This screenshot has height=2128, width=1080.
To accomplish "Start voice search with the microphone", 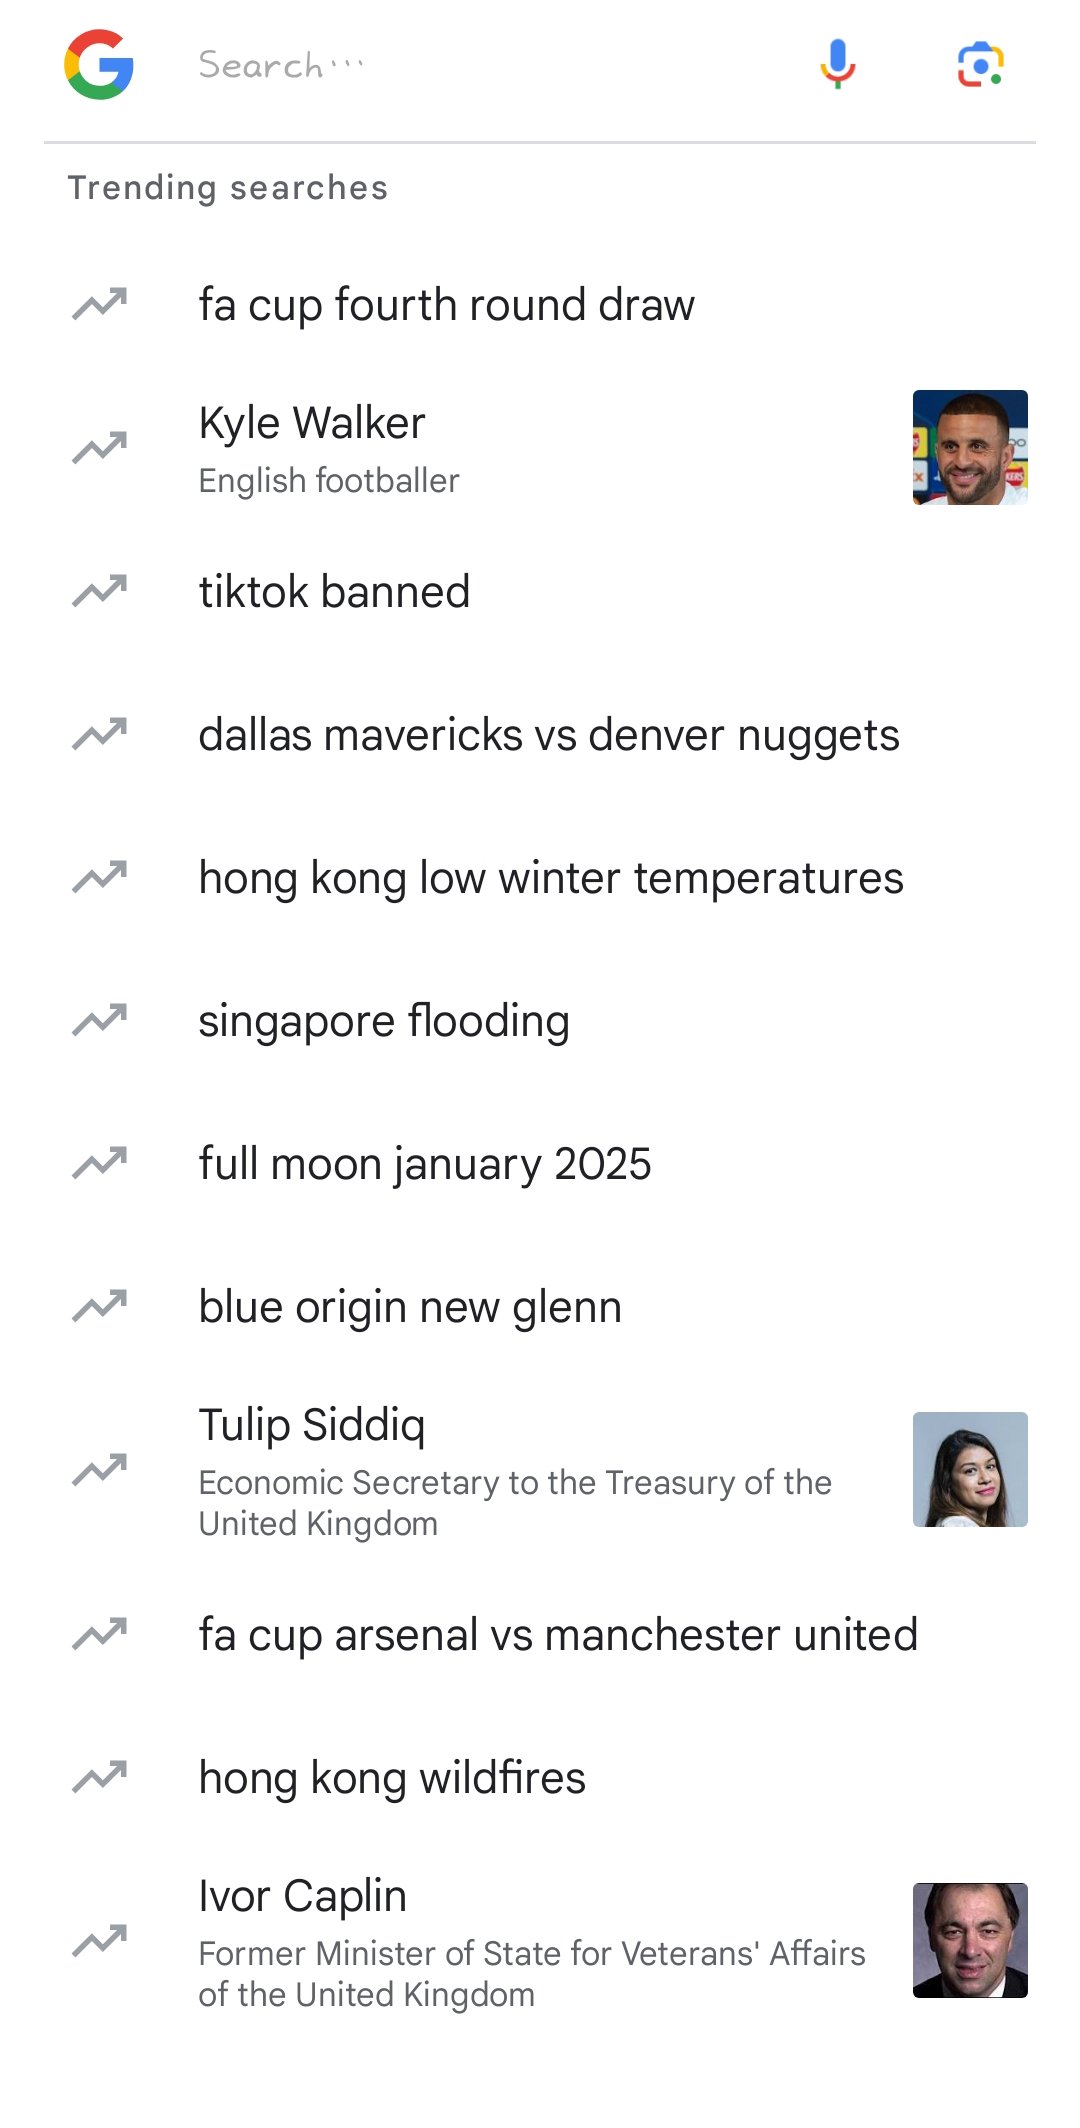I will coord(838,65).
